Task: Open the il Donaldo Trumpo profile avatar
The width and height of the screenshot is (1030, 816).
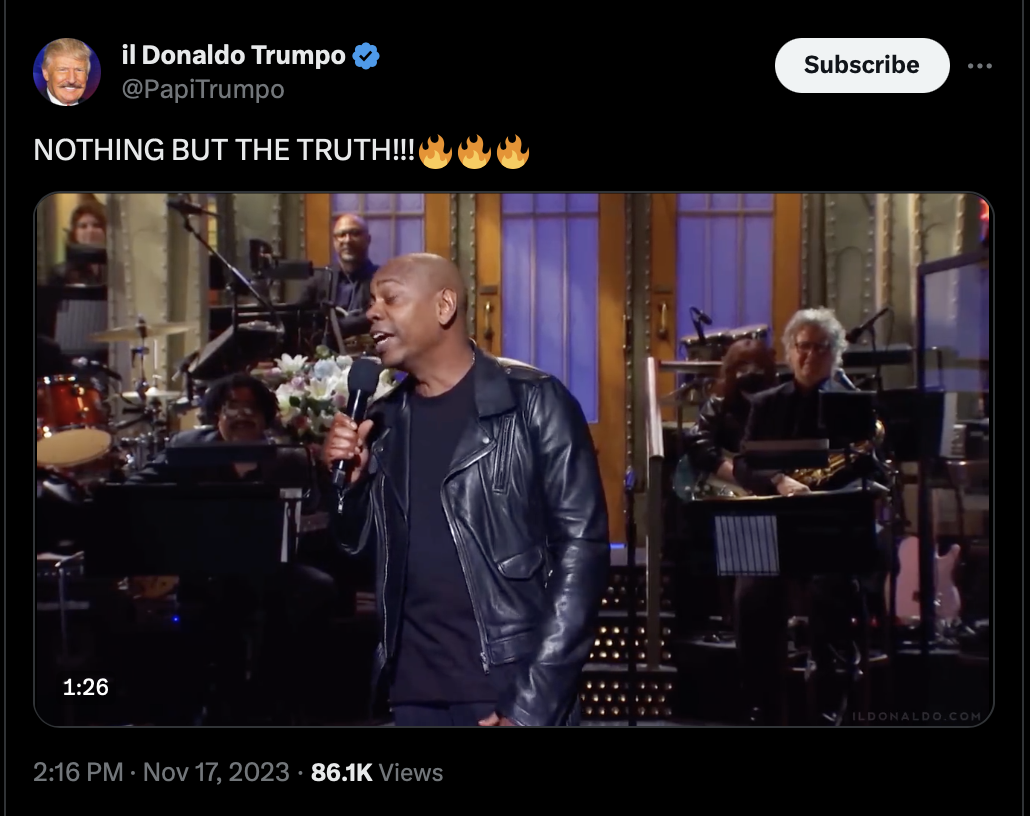Action: [66, 72]
